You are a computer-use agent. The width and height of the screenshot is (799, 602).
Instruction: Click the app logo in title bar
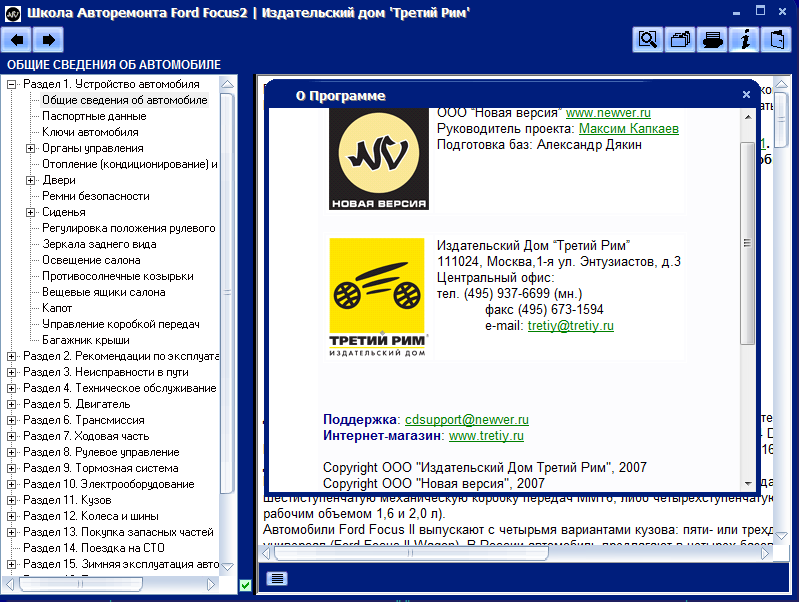(x=13, y=14)
